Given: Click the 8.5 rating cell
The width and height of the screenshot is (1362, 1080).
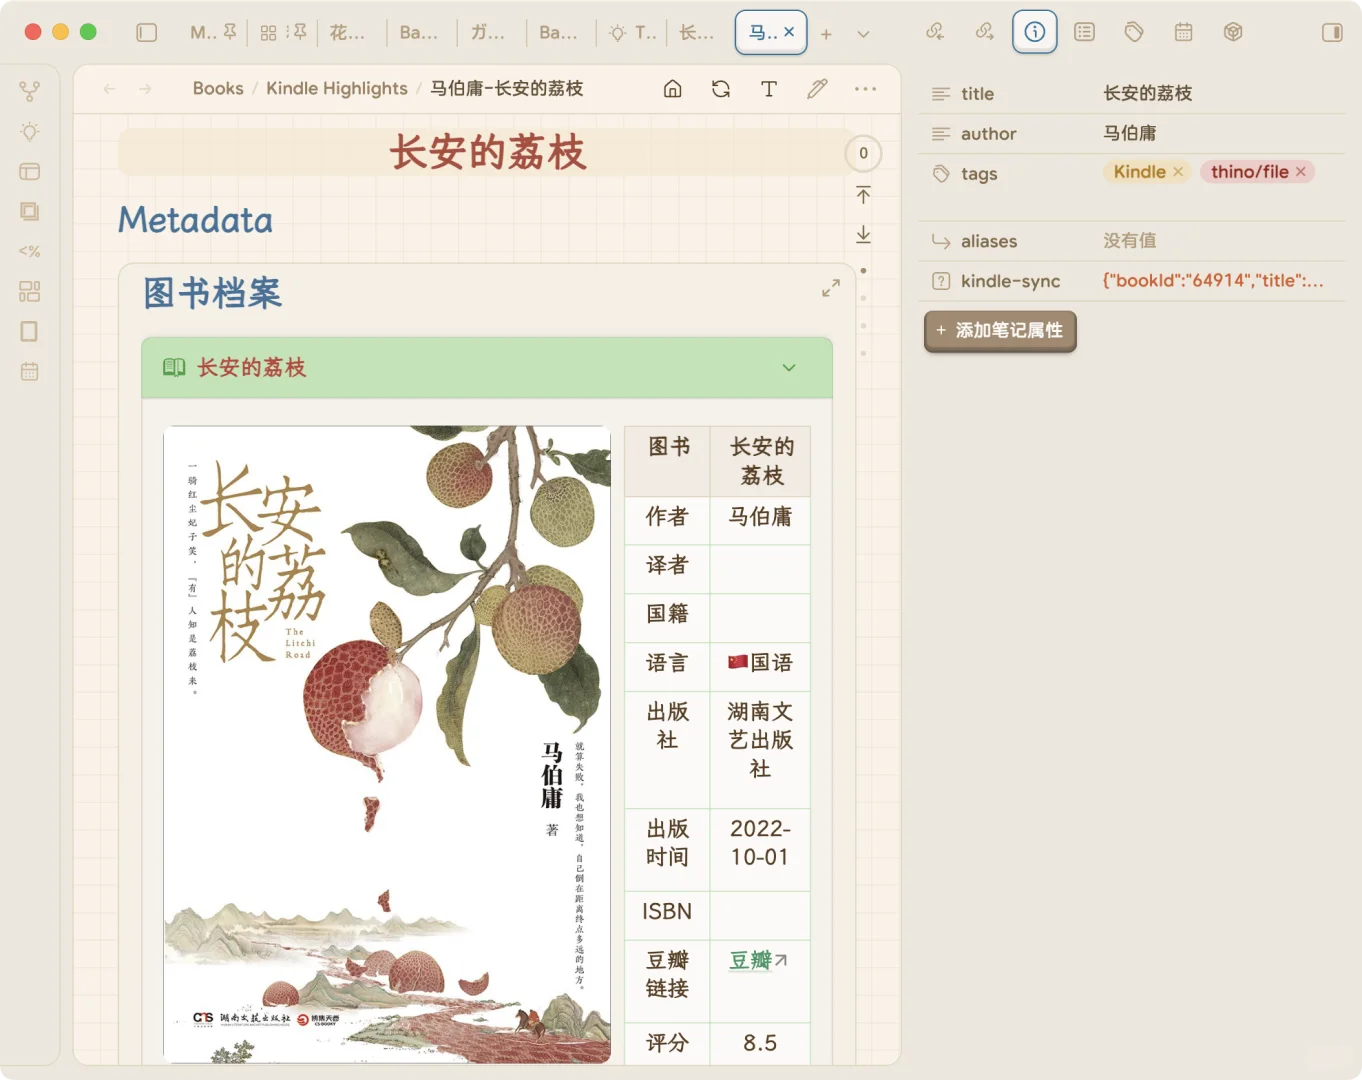Looking at the screenshot, I should [760, 1043].
